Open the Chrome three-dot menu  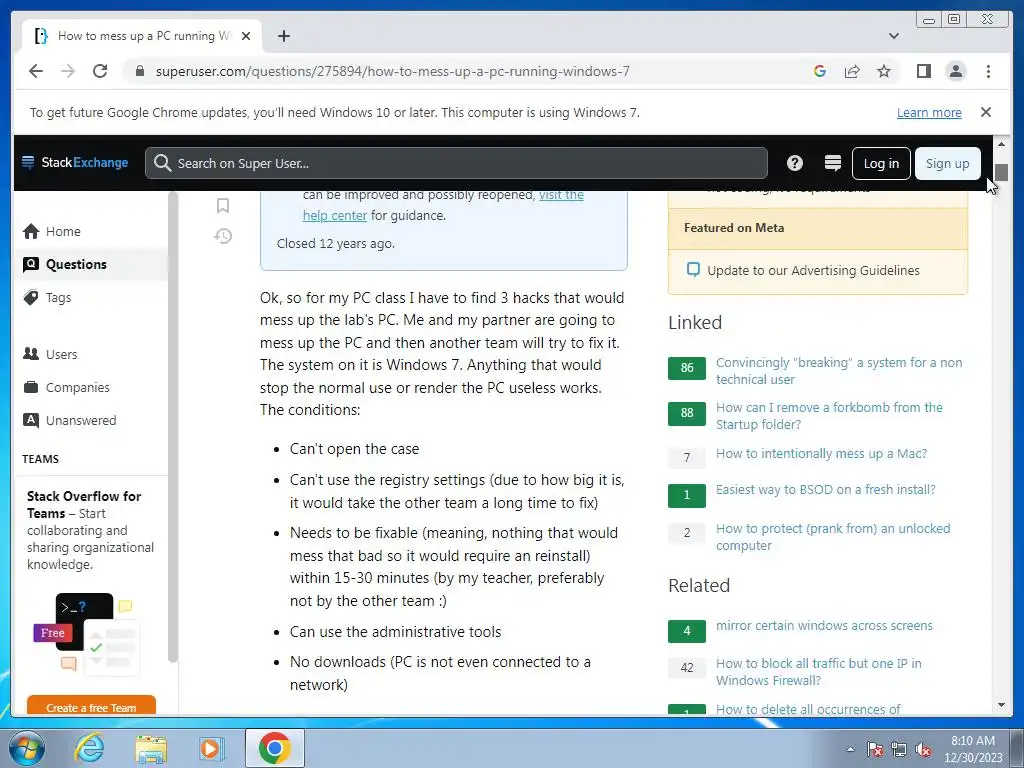[x=988, y=71]
